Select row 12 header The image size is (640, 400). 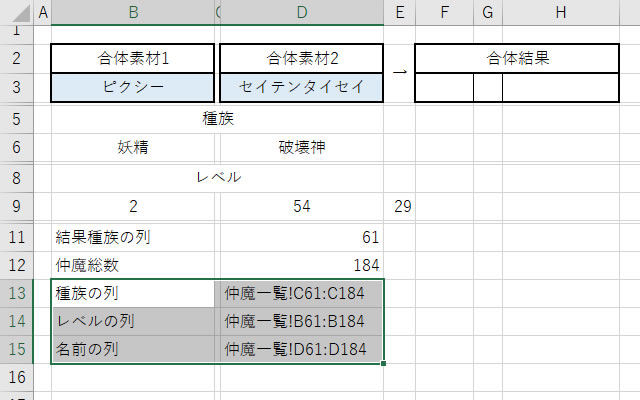pos(16,265)
